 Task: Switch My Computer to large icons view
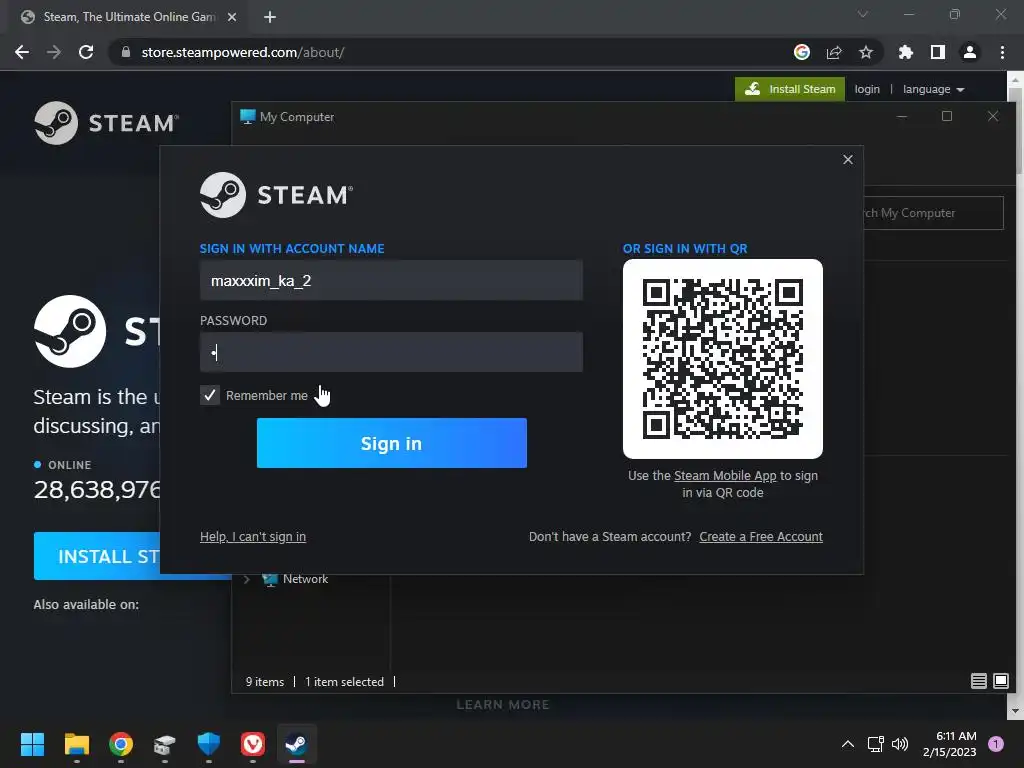click(1000, 681)
